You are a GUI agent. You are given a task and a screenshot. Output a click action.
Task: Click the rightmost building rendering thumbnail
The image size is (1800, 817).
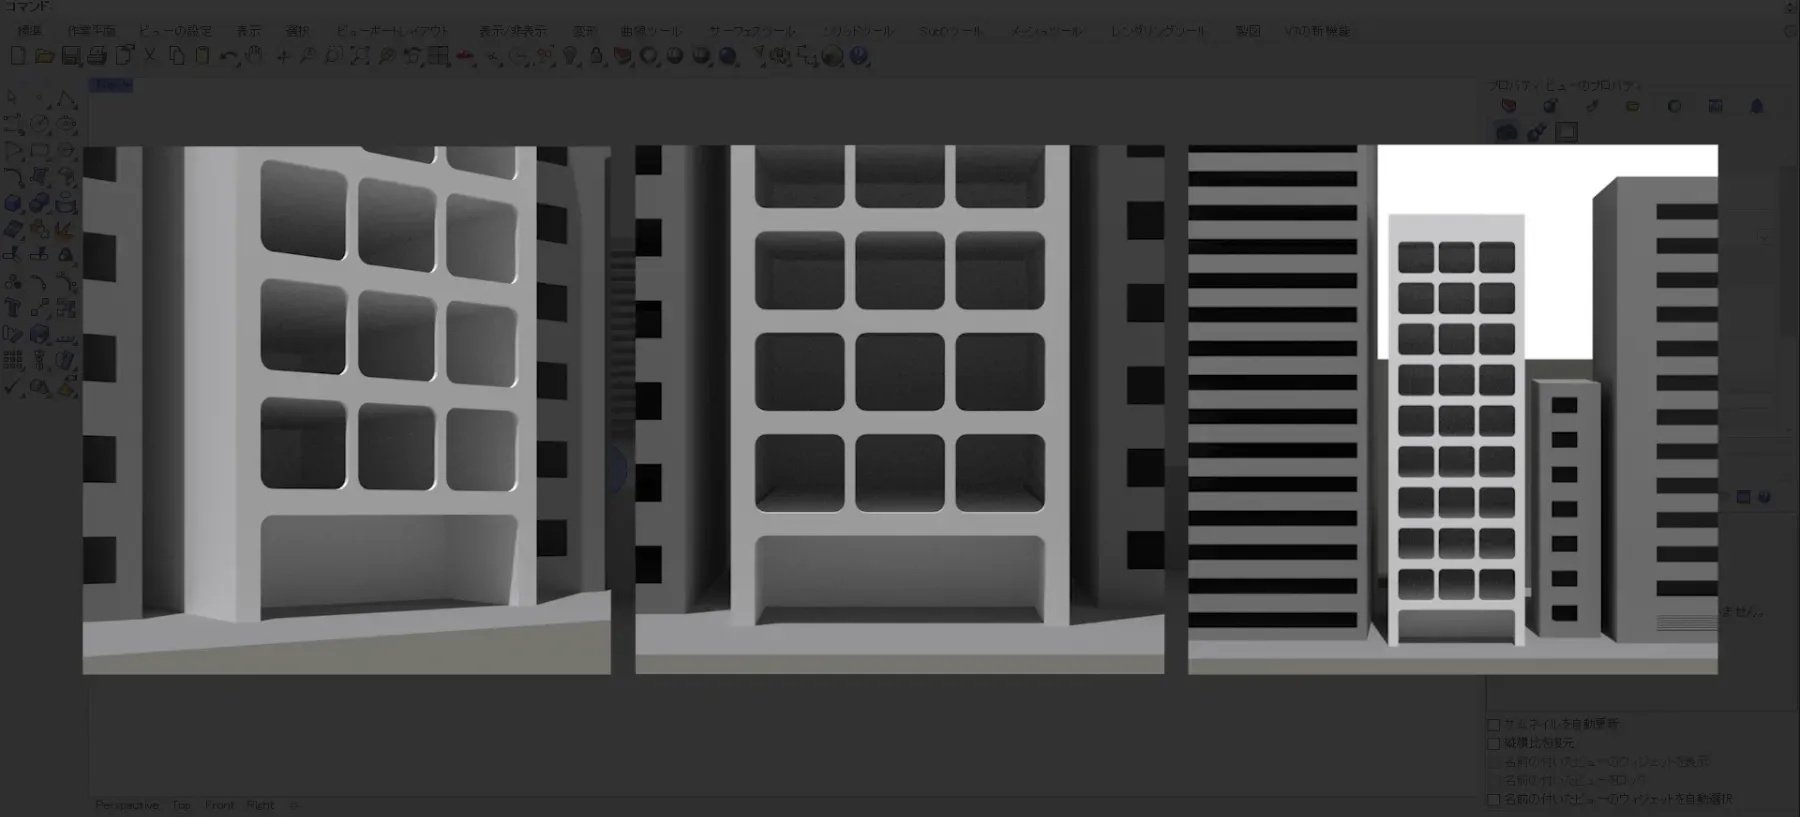pos(1452,409)
